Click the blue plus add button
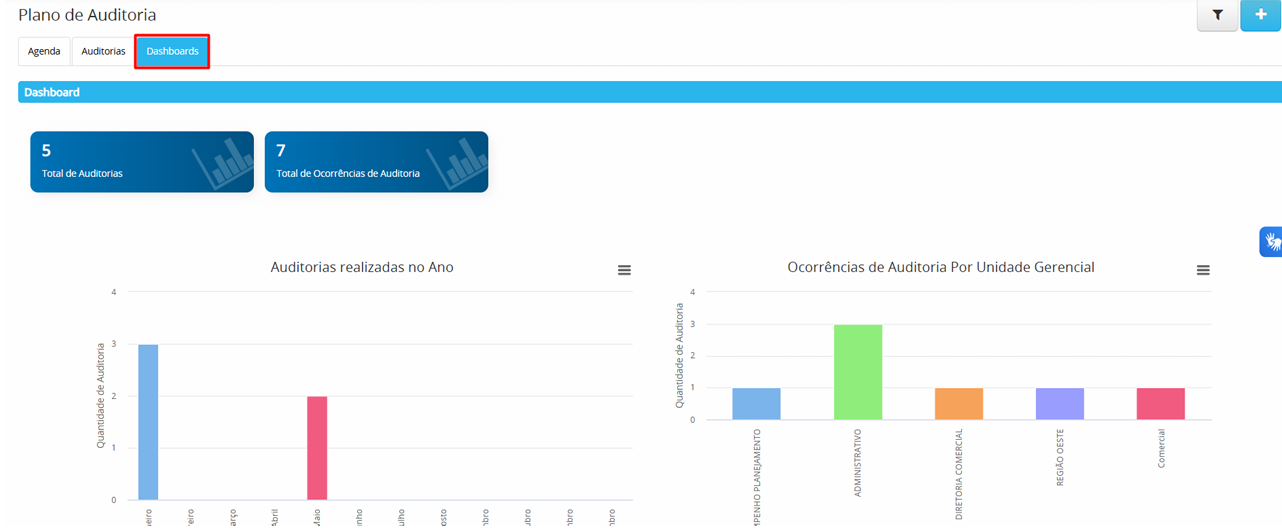The width and height of the screenshot is (1282, 529). 1260,16
